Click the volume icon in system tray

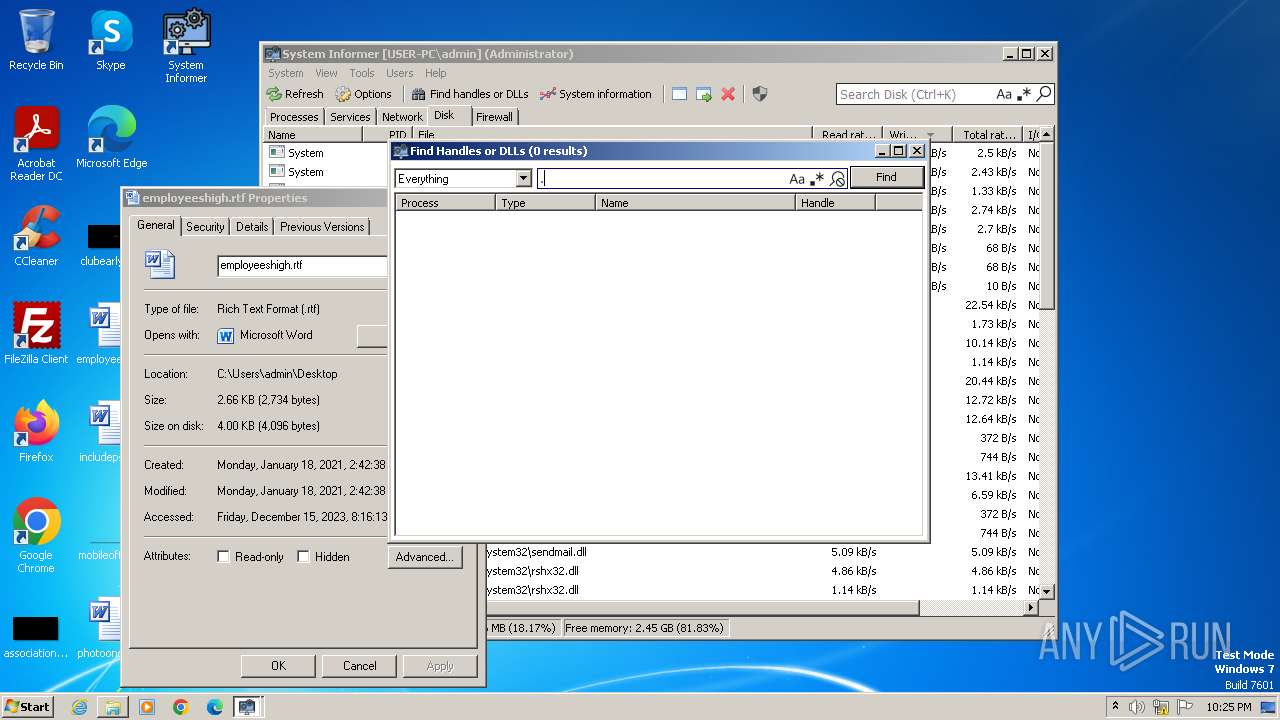click(x=1135, y=707)
